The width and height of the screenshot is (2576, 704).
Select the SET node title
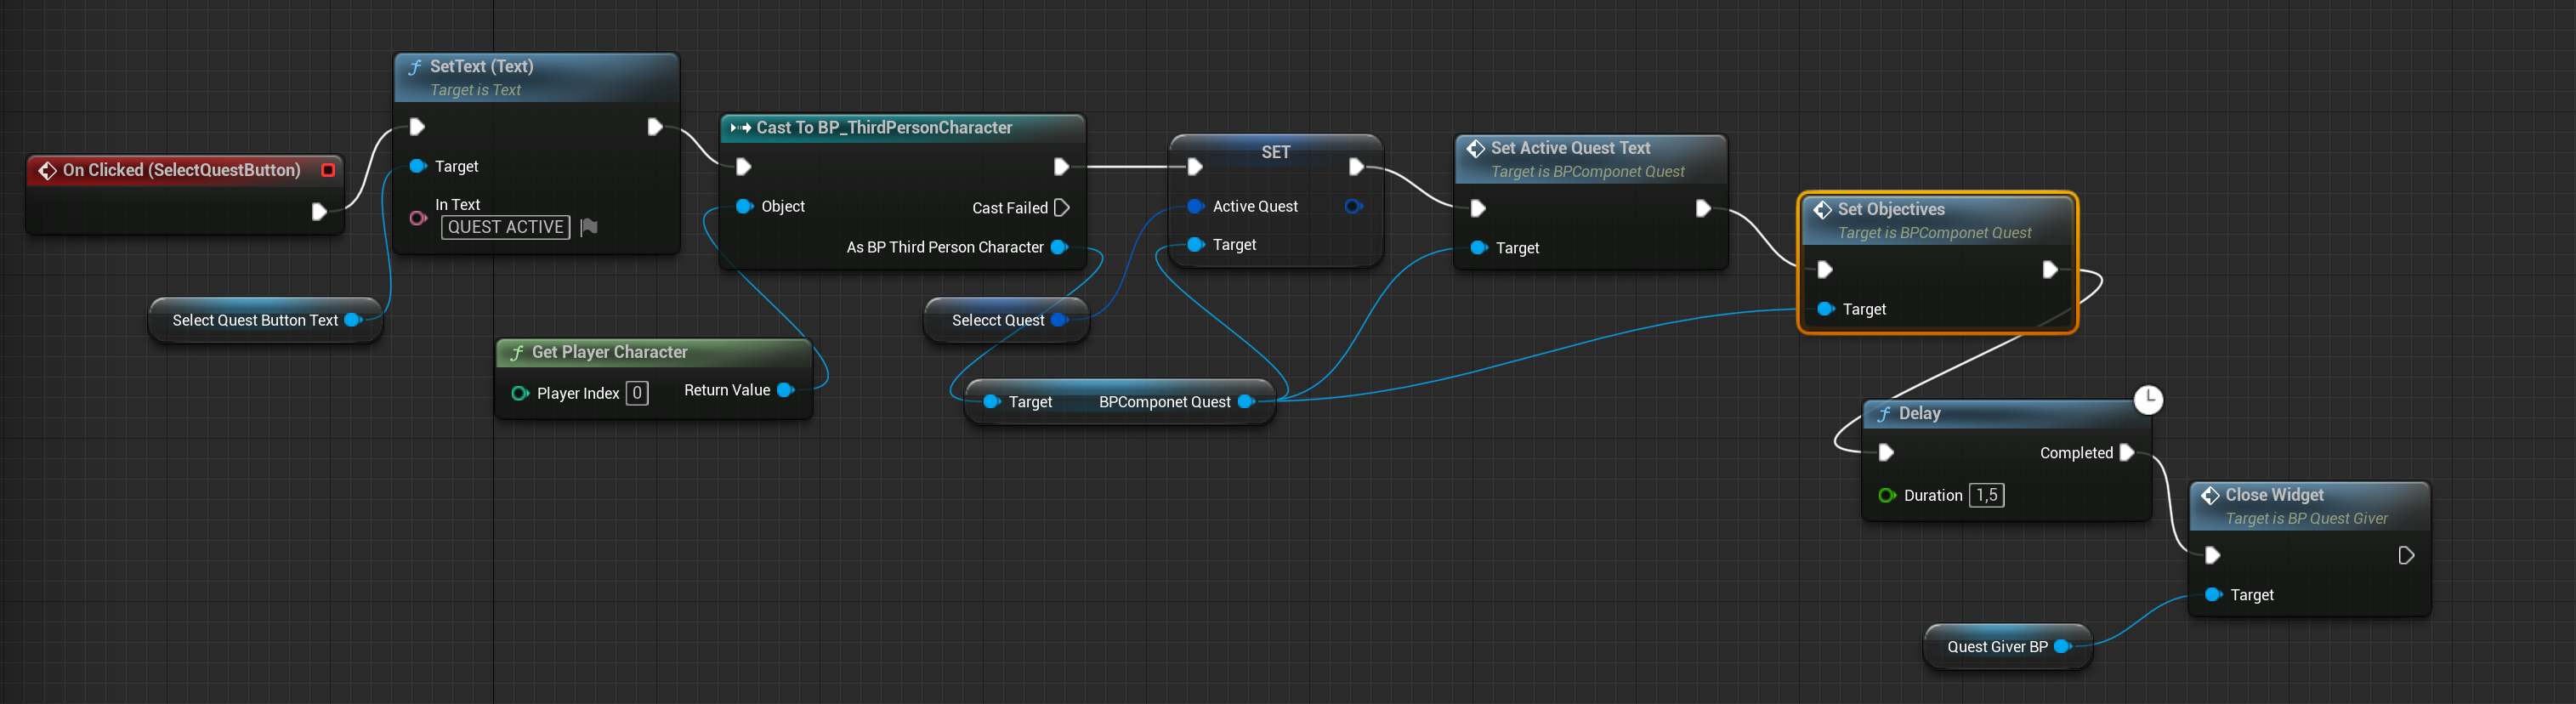point(1276,153)
